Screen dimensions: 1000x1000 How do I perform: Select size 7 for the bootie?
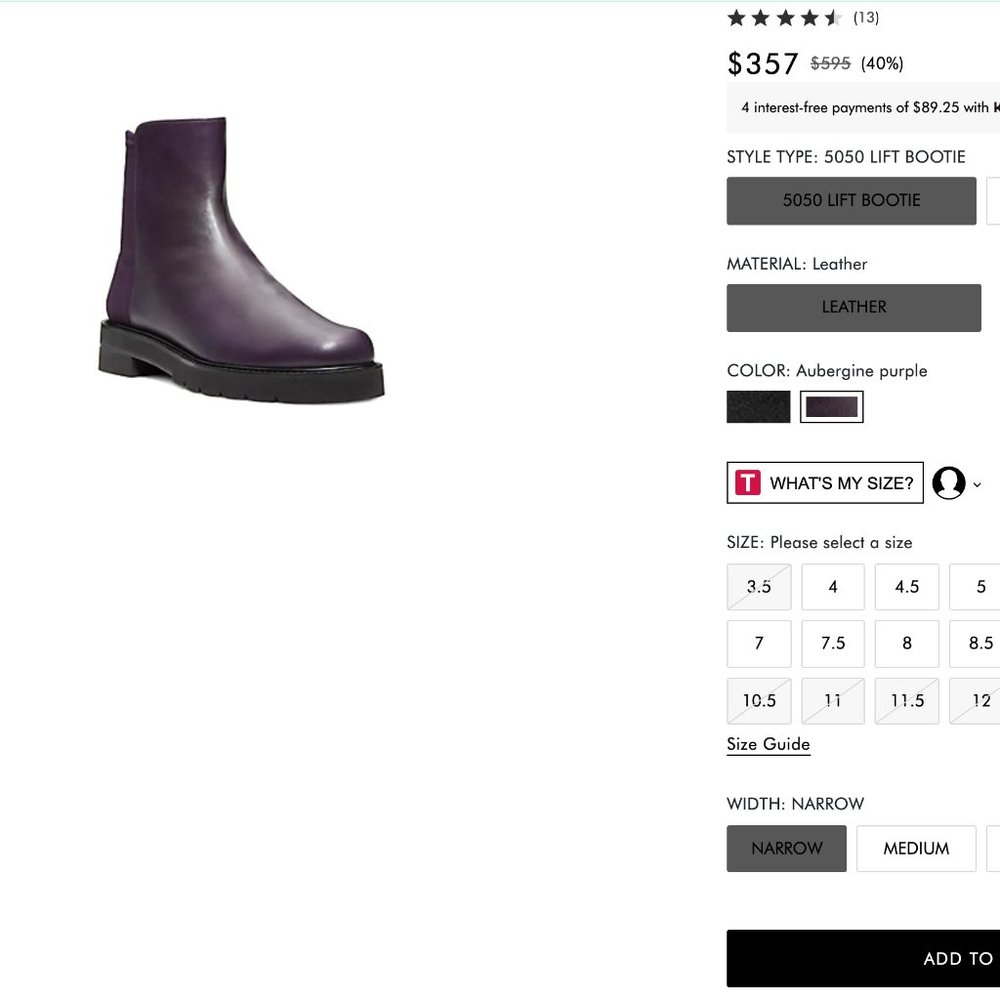pyautogui.click(x=758, y=643)
